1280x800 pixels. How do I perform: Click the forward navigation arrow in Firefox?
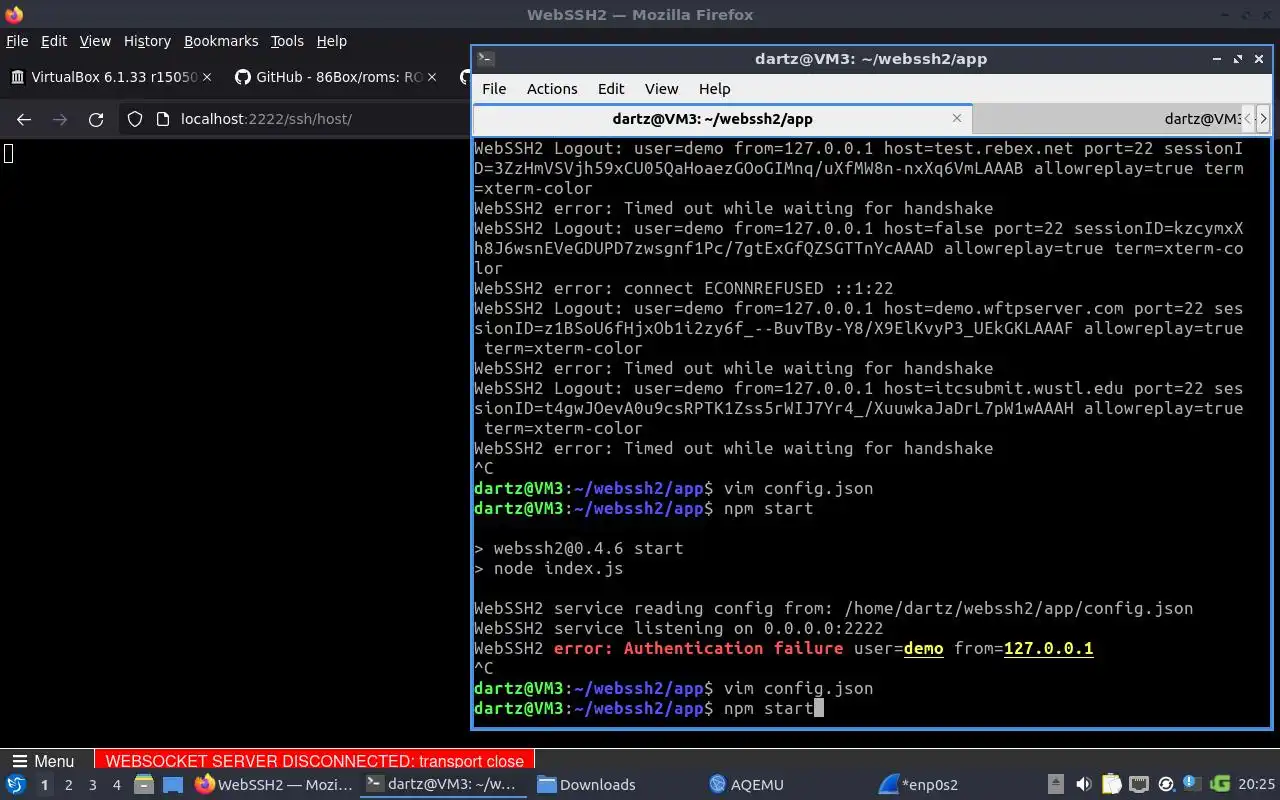click(60, 119)
